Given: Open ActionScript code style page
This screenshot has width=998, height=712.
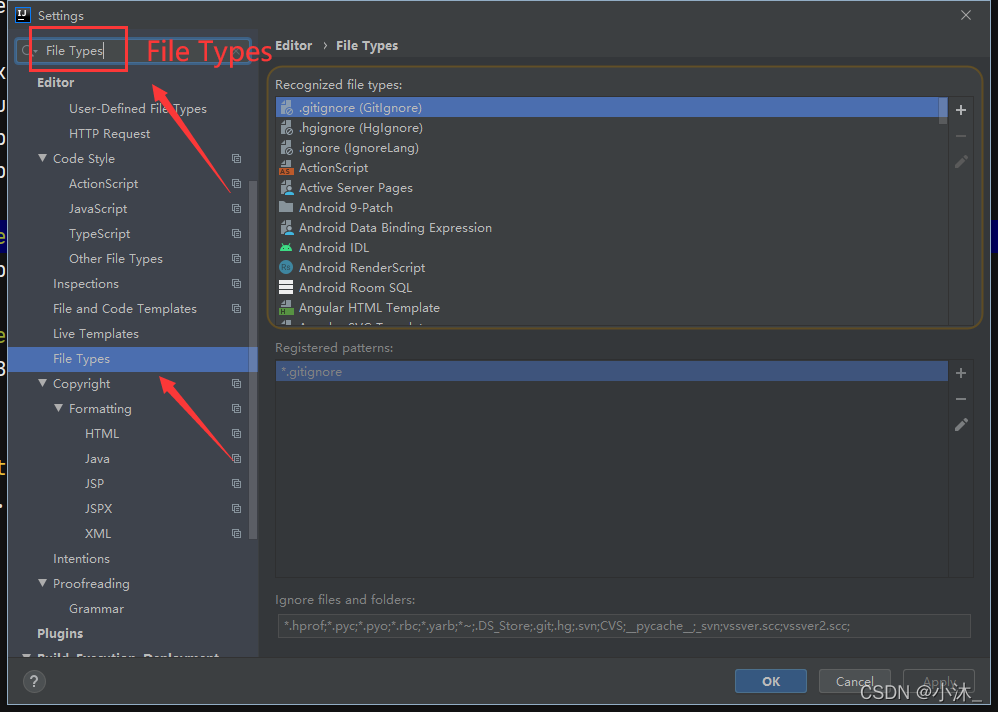Looking at the screenshot, I should click(x=103, y=184).
